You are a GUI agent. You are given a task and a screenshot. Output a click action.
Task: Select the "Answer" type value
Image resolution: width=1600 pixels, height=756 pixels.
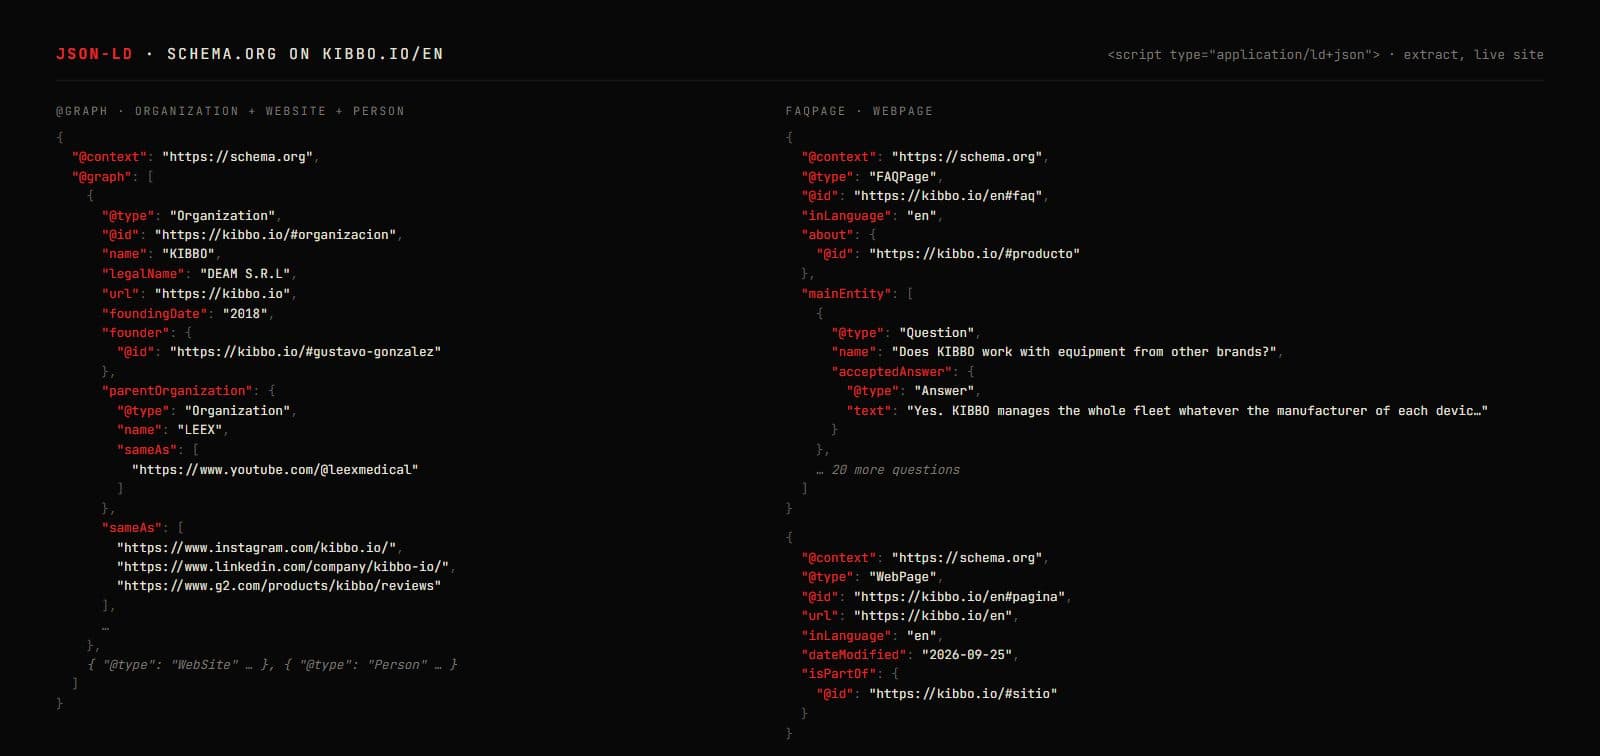coord(945,391)
